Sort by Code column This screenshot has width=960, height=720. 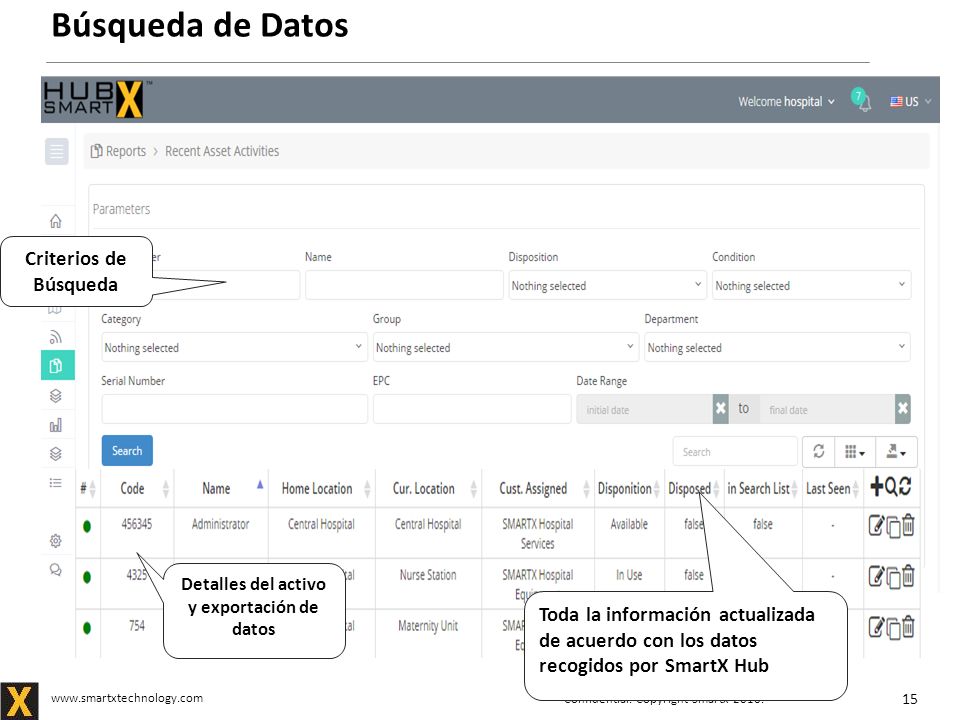click(137, 489)
